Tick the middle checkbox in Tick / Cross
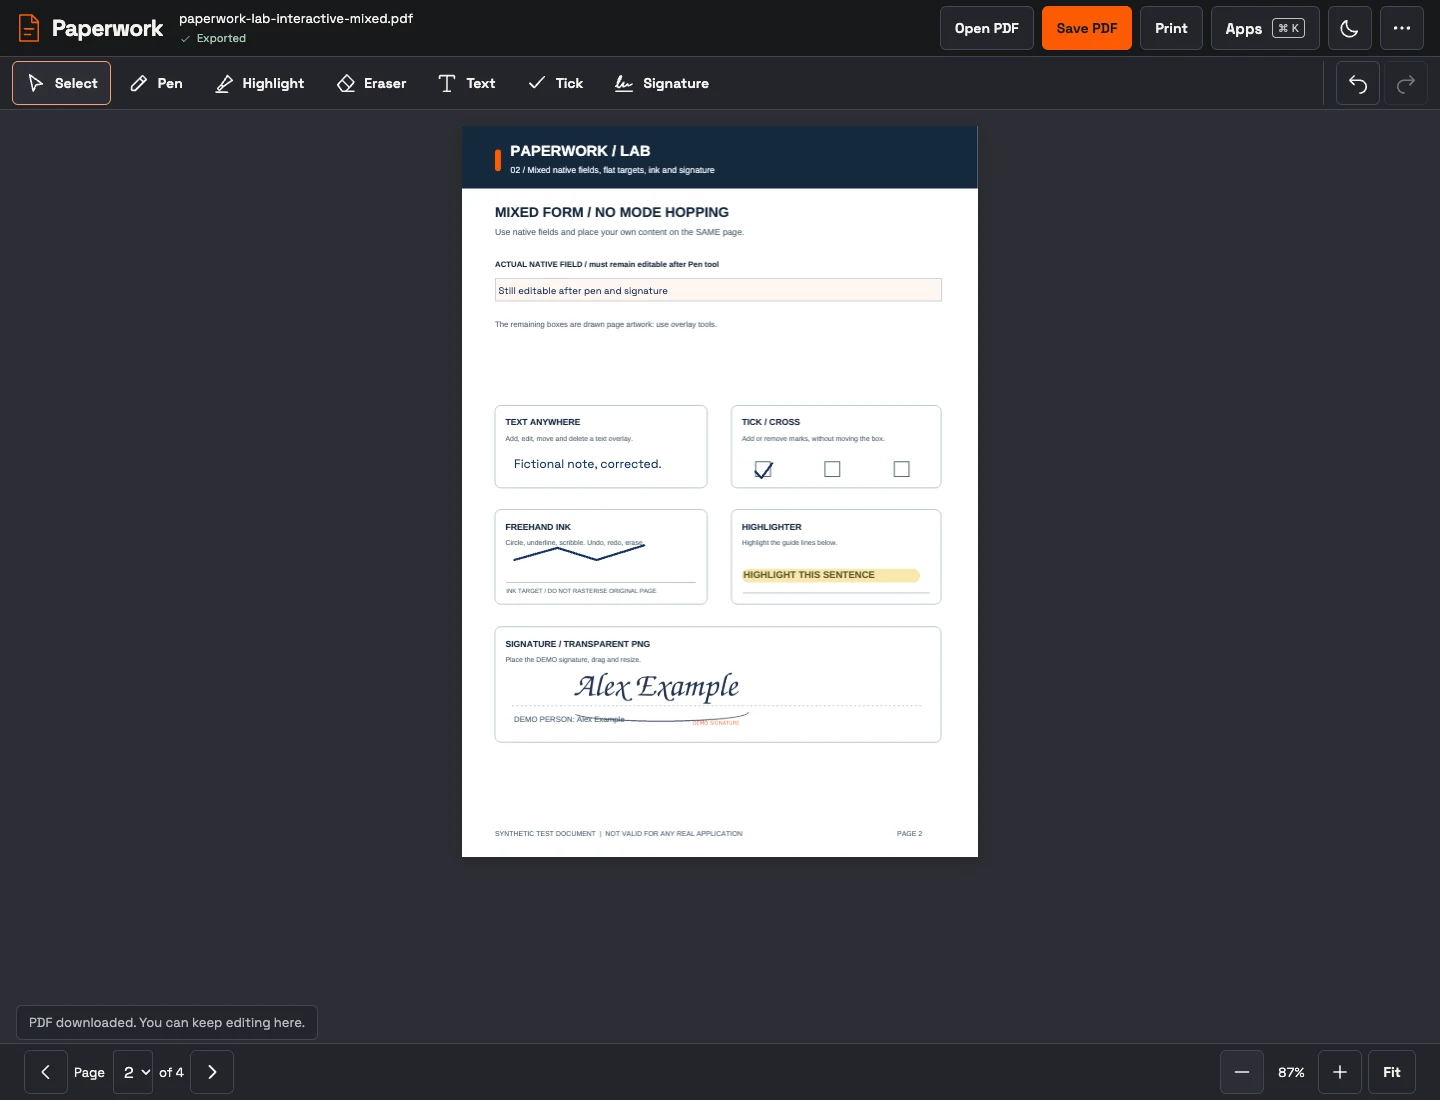The width and height of the screenshot is (1440, 1100). click(x=832, y=469)
